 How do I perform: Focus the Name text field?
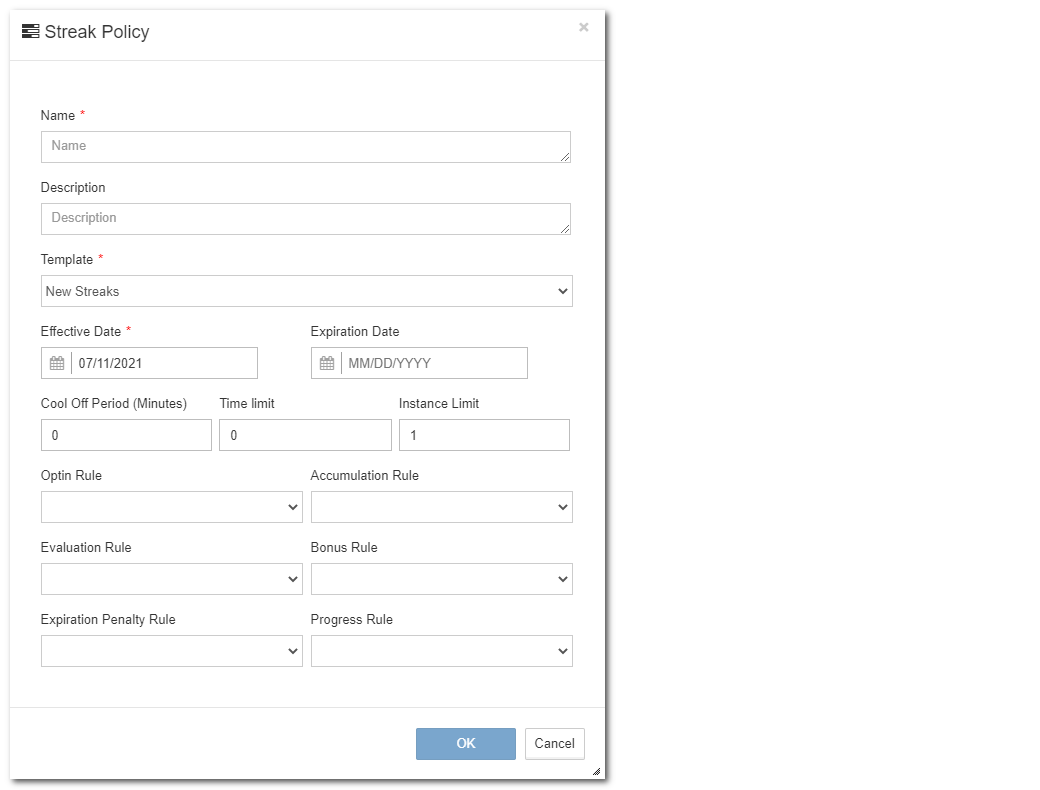305,146
